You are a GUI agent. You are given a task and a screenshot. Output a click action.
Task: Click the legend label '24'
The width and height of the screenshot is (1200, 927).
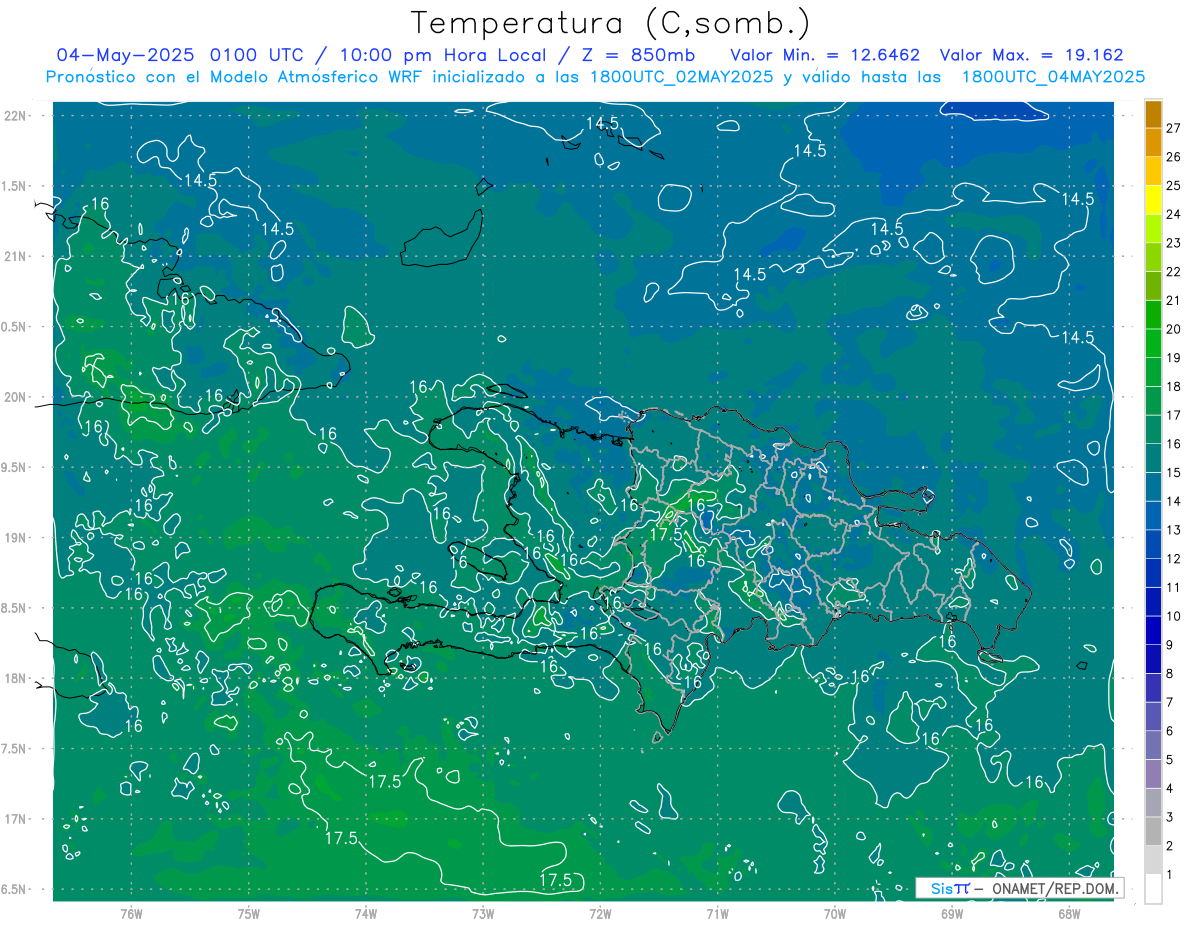1173,214
